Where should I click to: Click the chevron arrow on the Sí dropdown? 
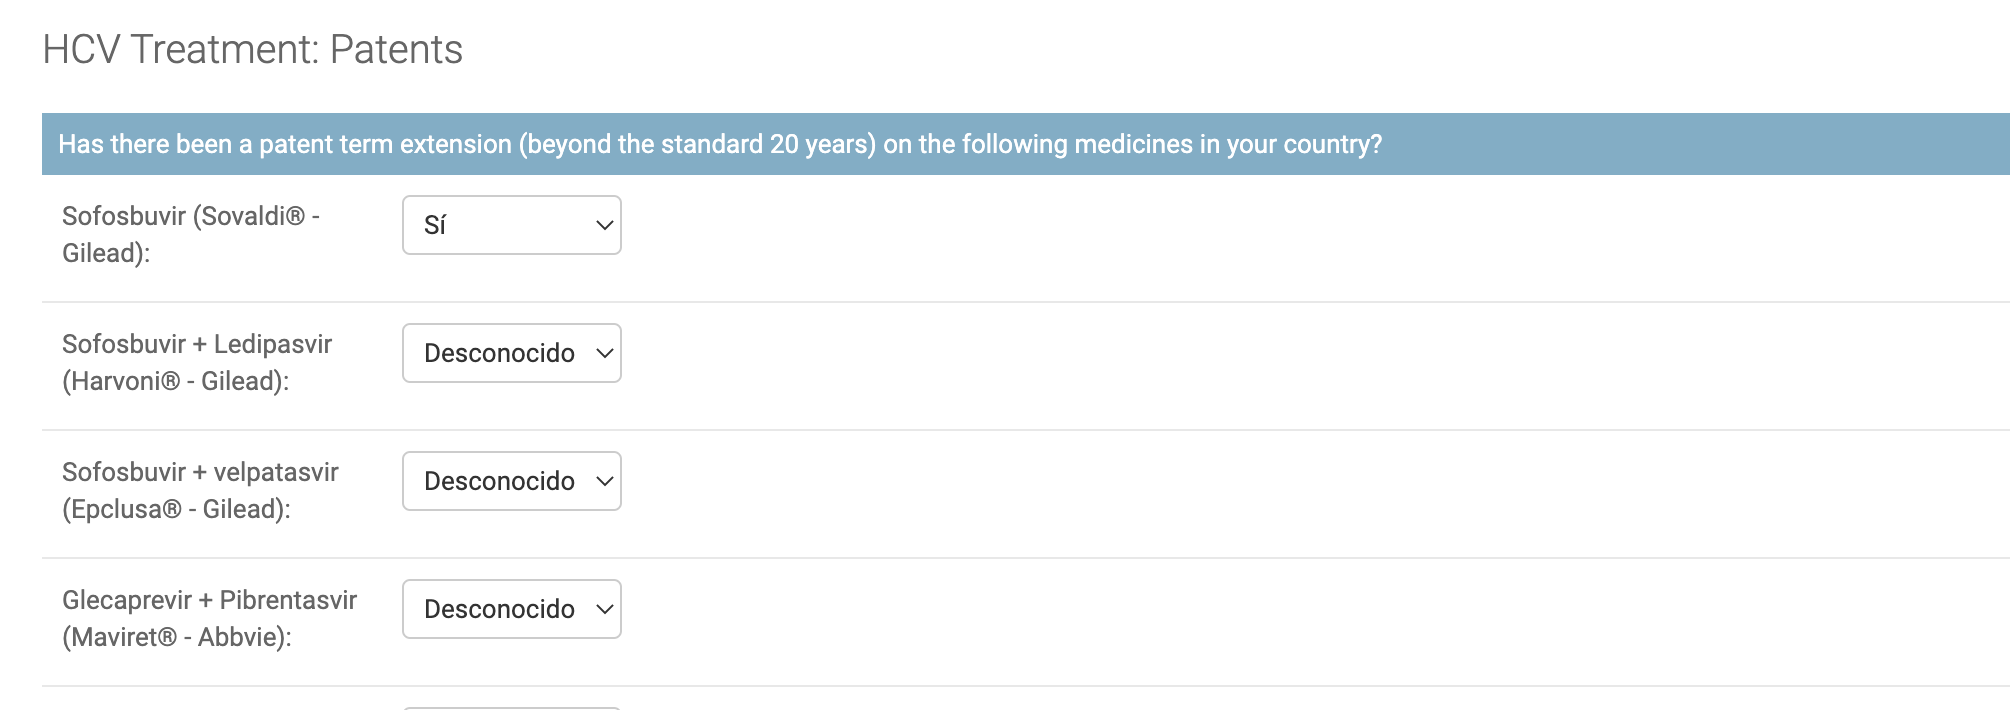click(x=604, y=225)
